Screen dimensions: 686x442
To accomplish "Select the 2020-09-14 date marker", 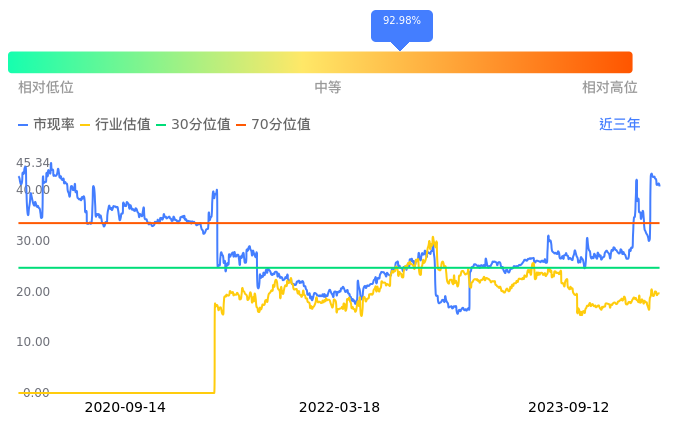I will coord(125,408).
